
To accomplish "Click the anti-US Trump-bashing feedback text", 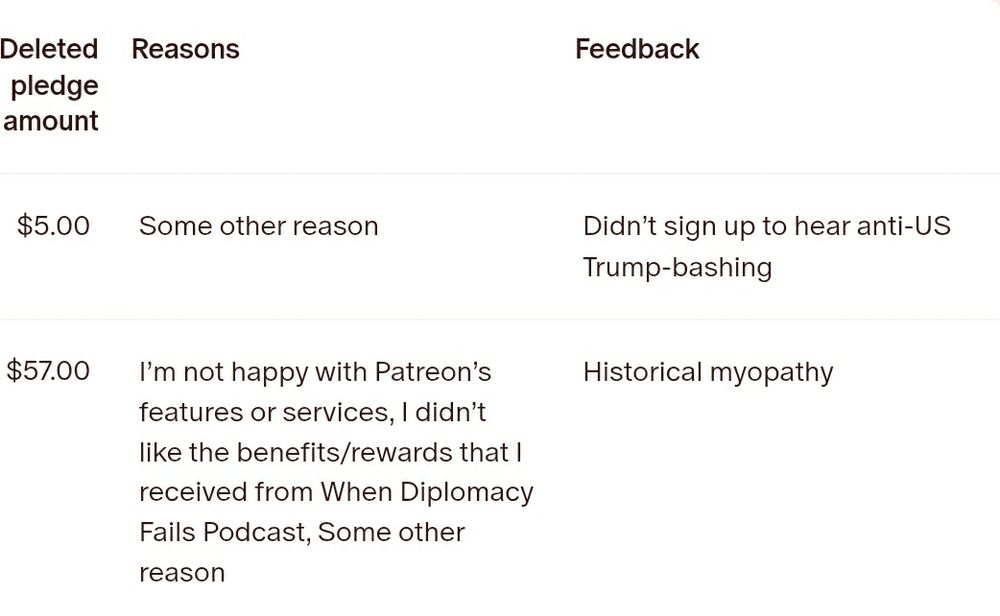I will 767,247.
